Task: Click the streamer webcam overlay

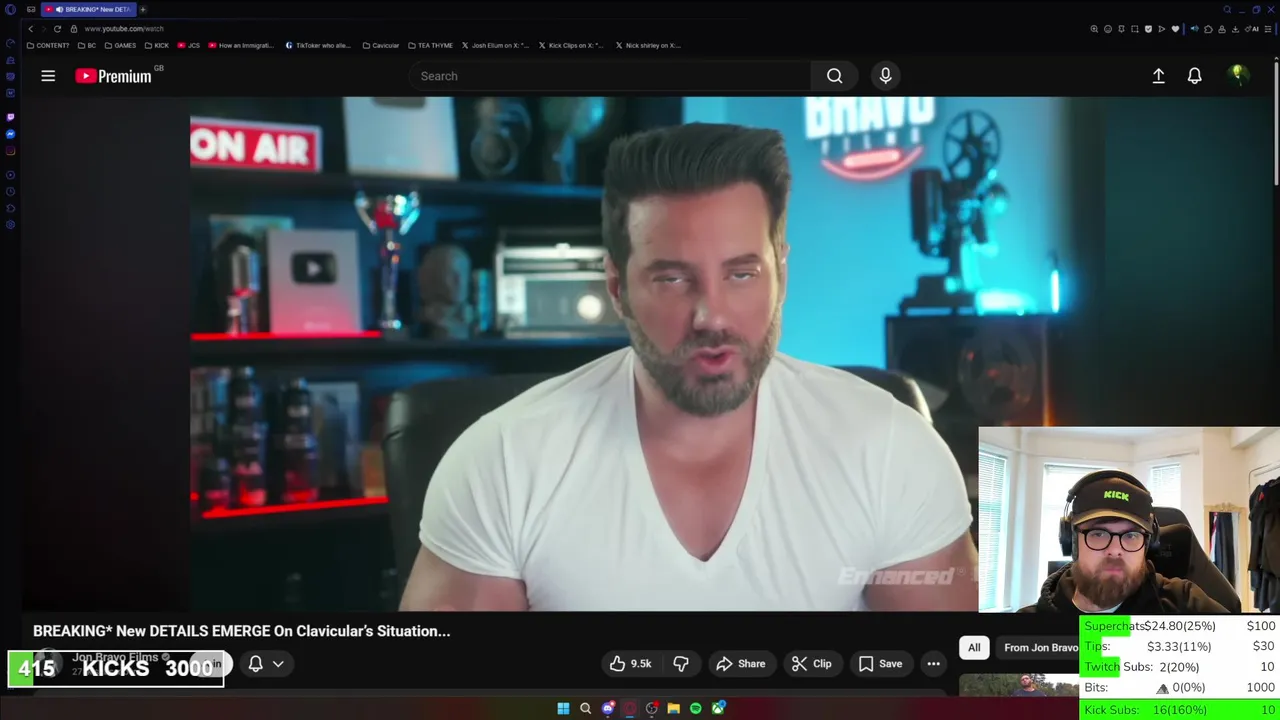Action: pos(1129,519)
